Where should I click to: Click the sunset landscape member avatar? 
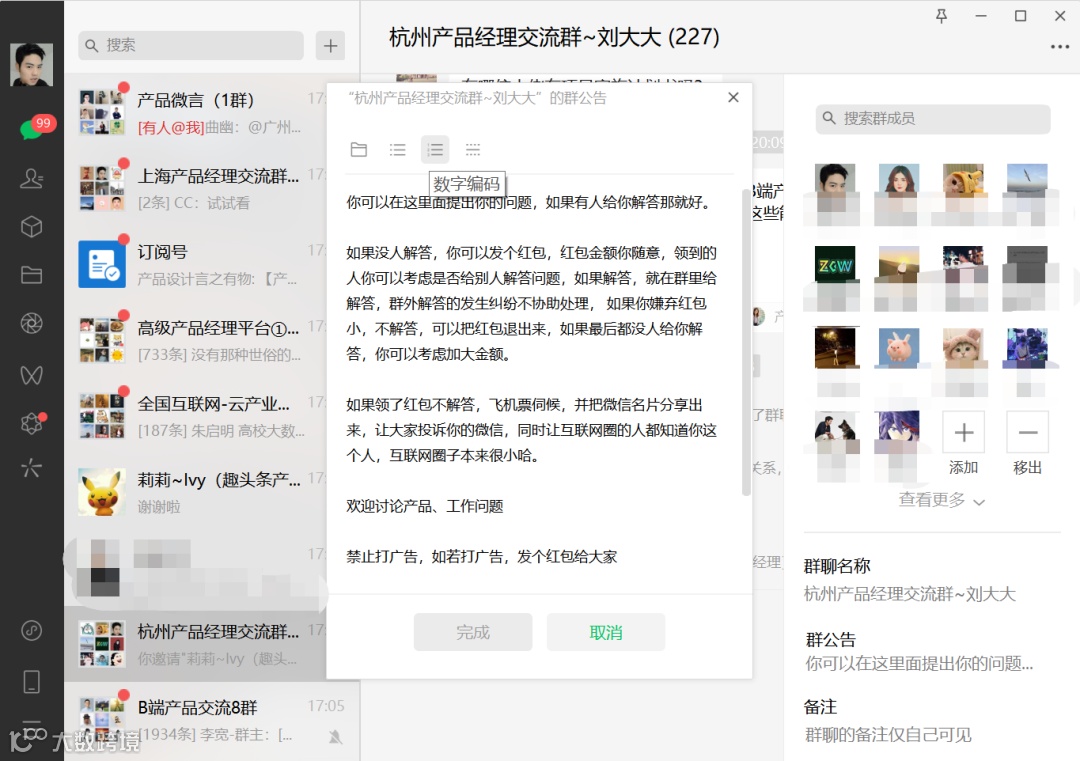coord(899,267)
